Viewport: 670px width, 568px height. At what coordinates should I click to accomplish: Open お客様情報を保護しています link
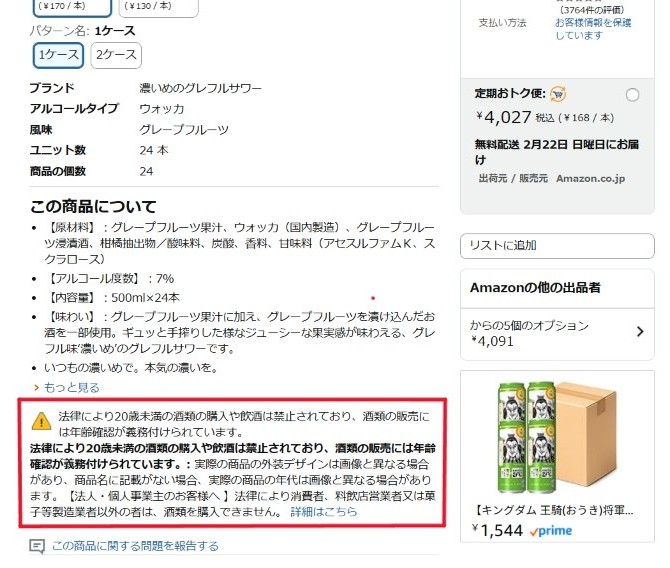(x=593, y=29)
